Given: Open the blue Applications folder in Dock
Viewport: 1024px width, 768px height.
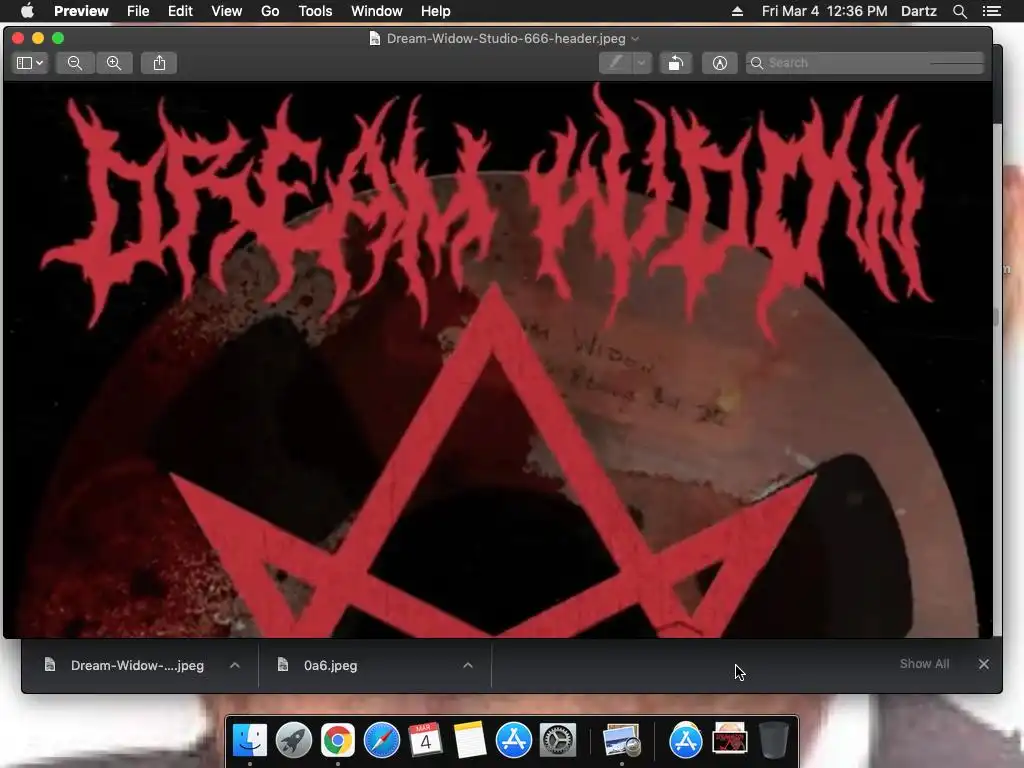Looking at the screenshot, I should coord(685,741).
